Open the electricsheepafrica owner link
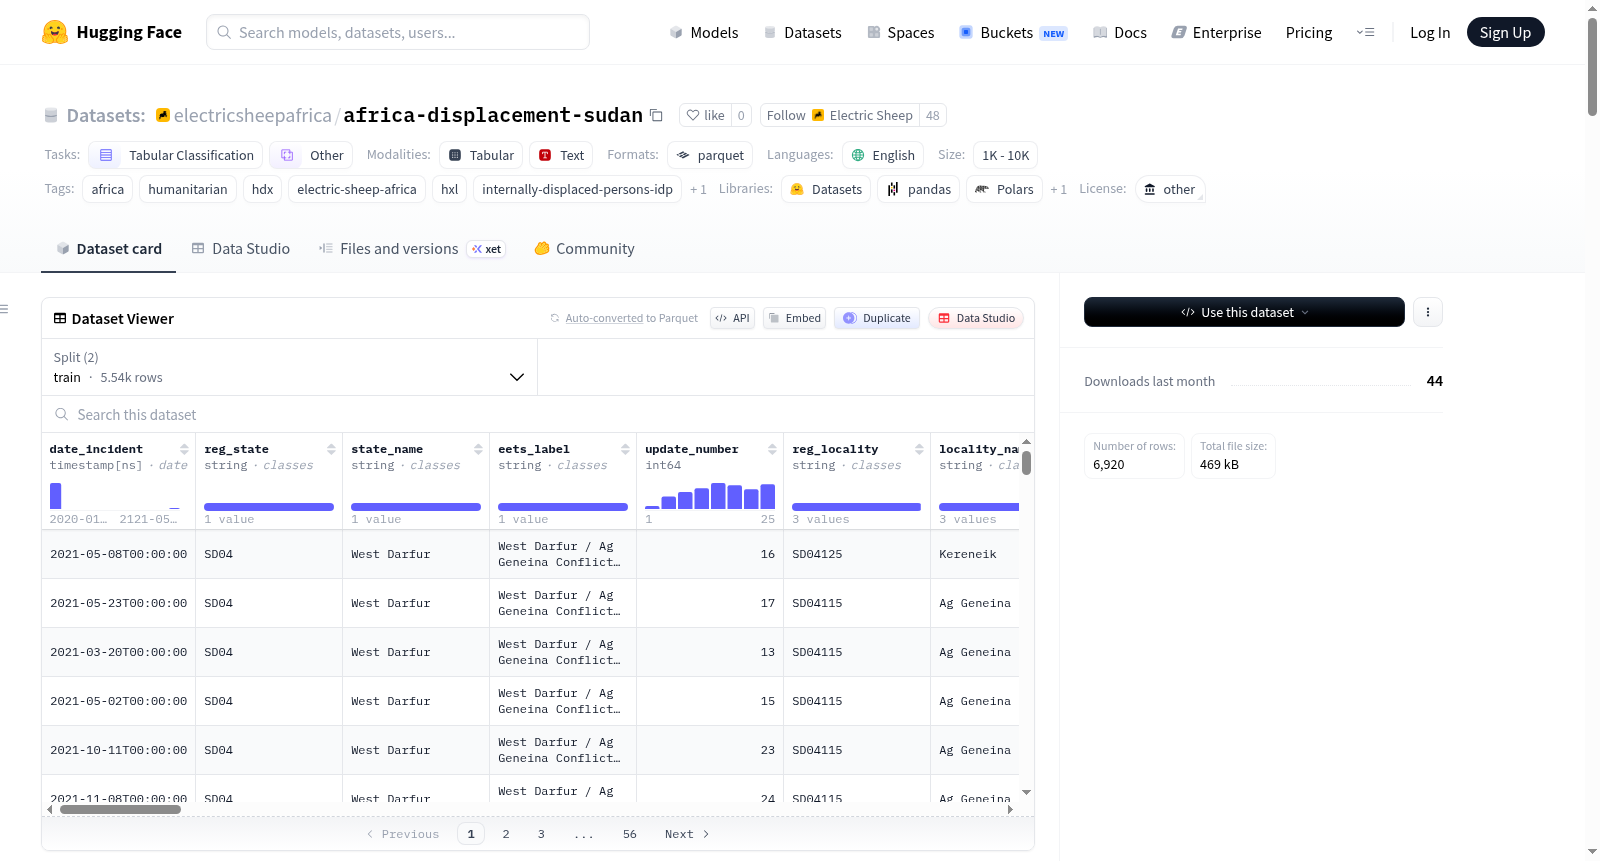Image resolution: width=1600 pixels, height=861 pixels. click(252, 115)
